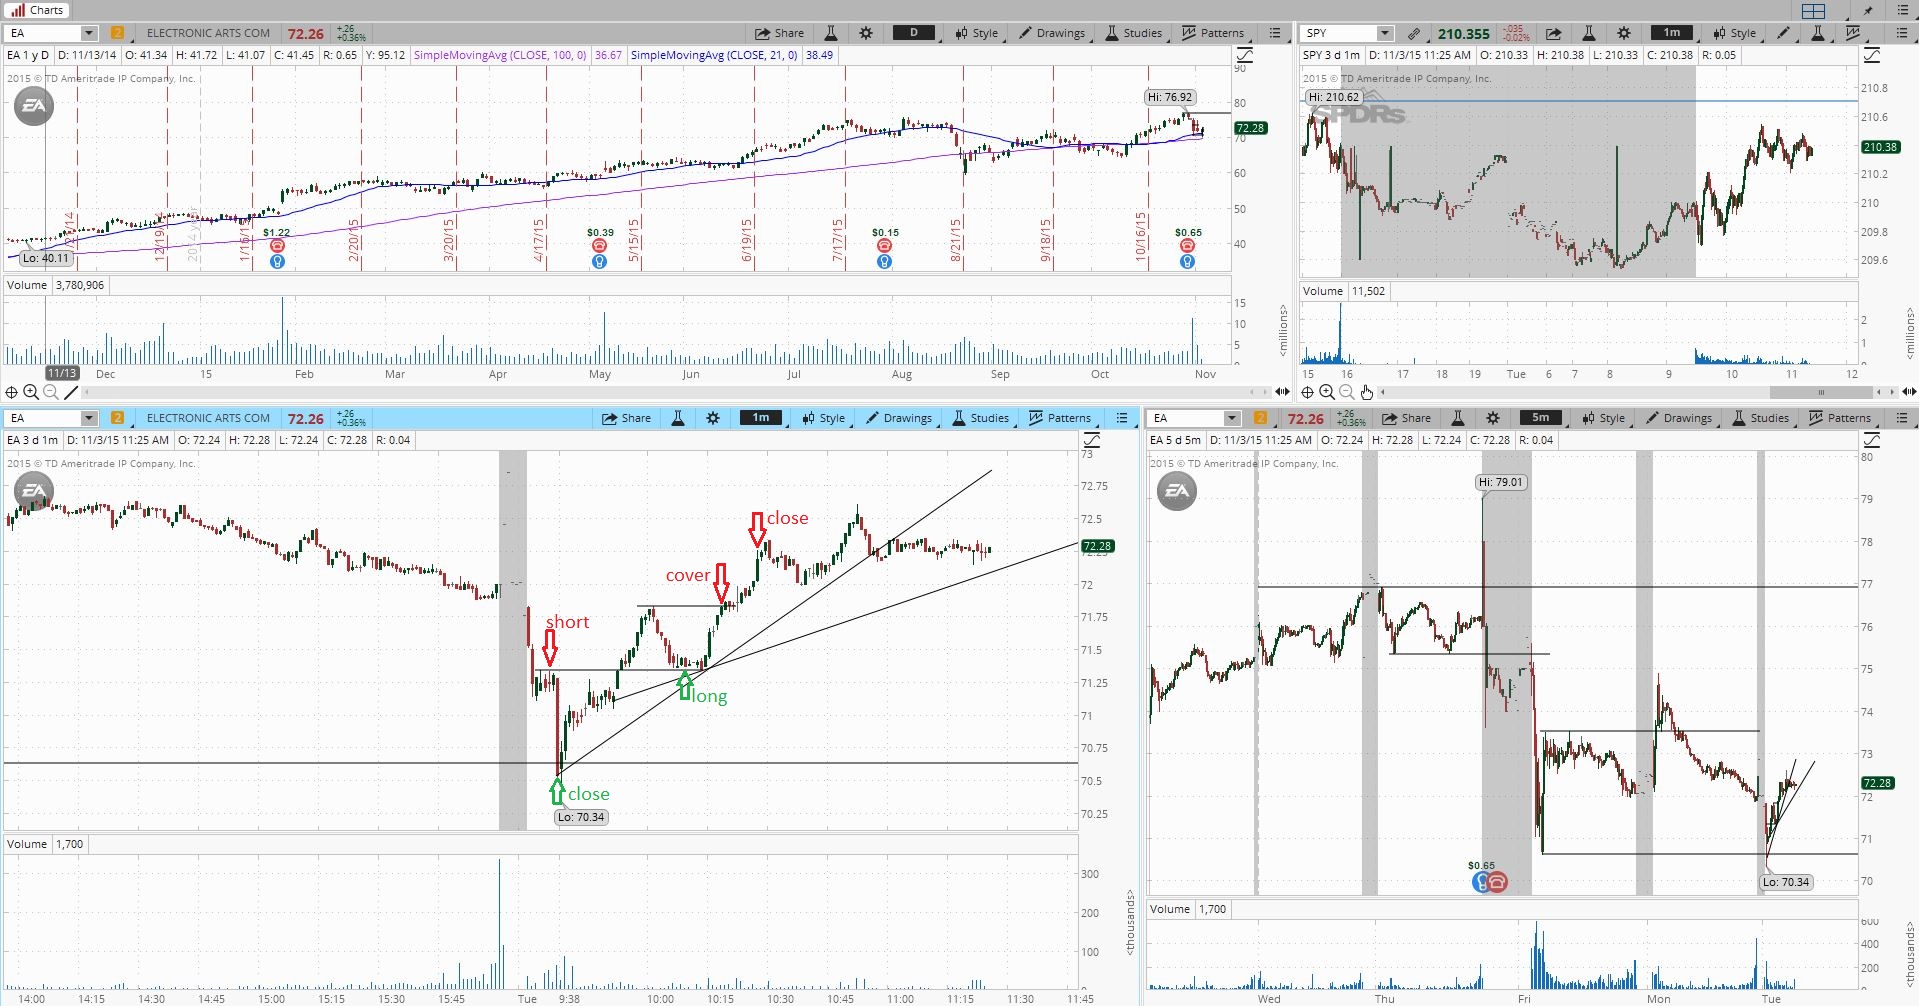Zoom in using magnifier below daily chart
The height and width of the screenshot is (1006, 1919).
pos(31,392)
